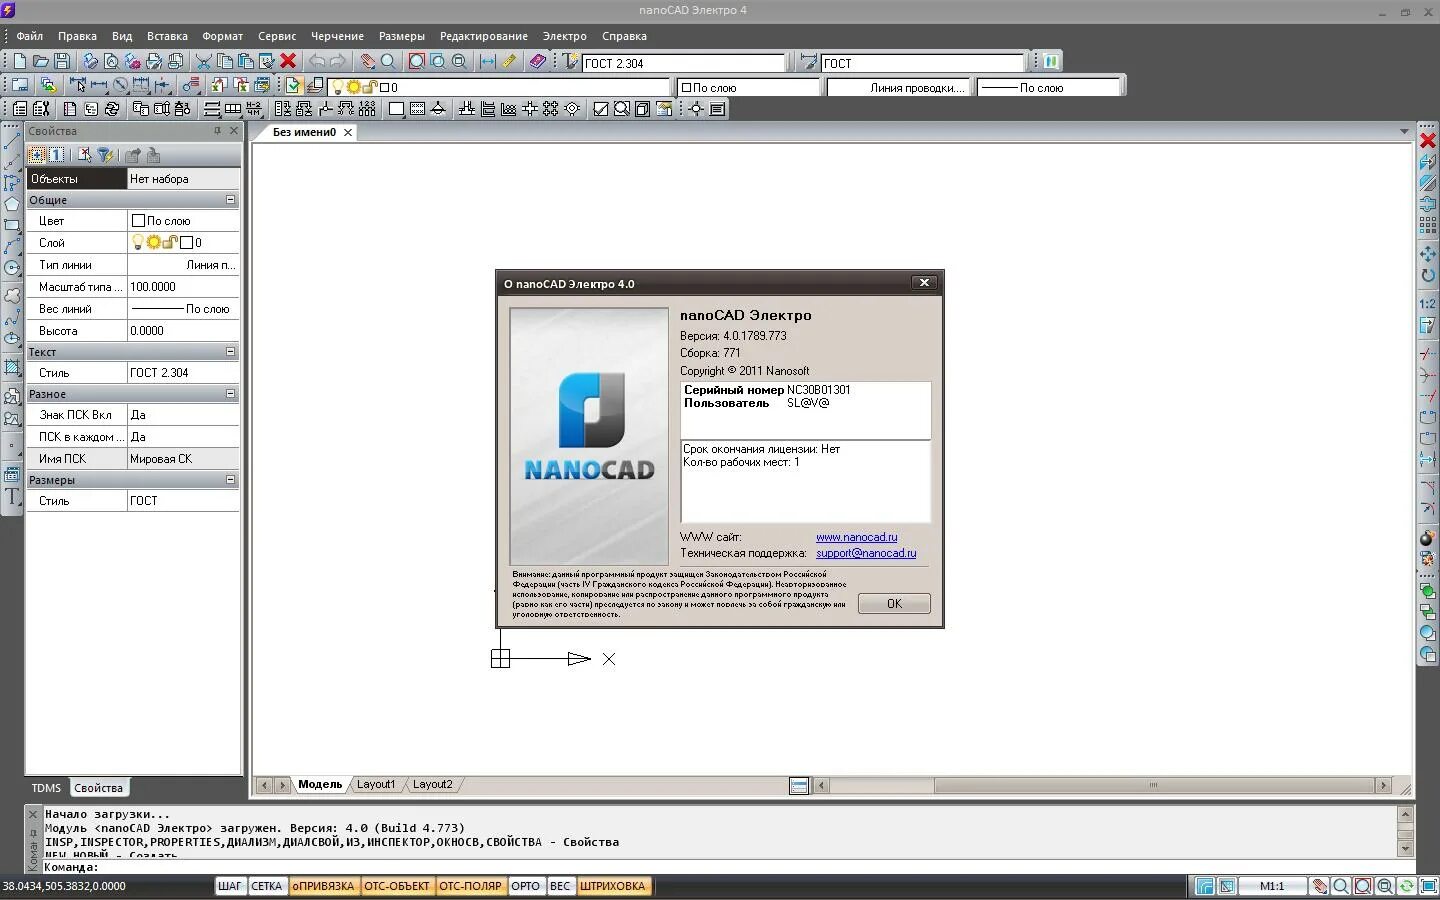Activate the Zoom magnifier tool
1440x900 pixels.
click(388, 62)
